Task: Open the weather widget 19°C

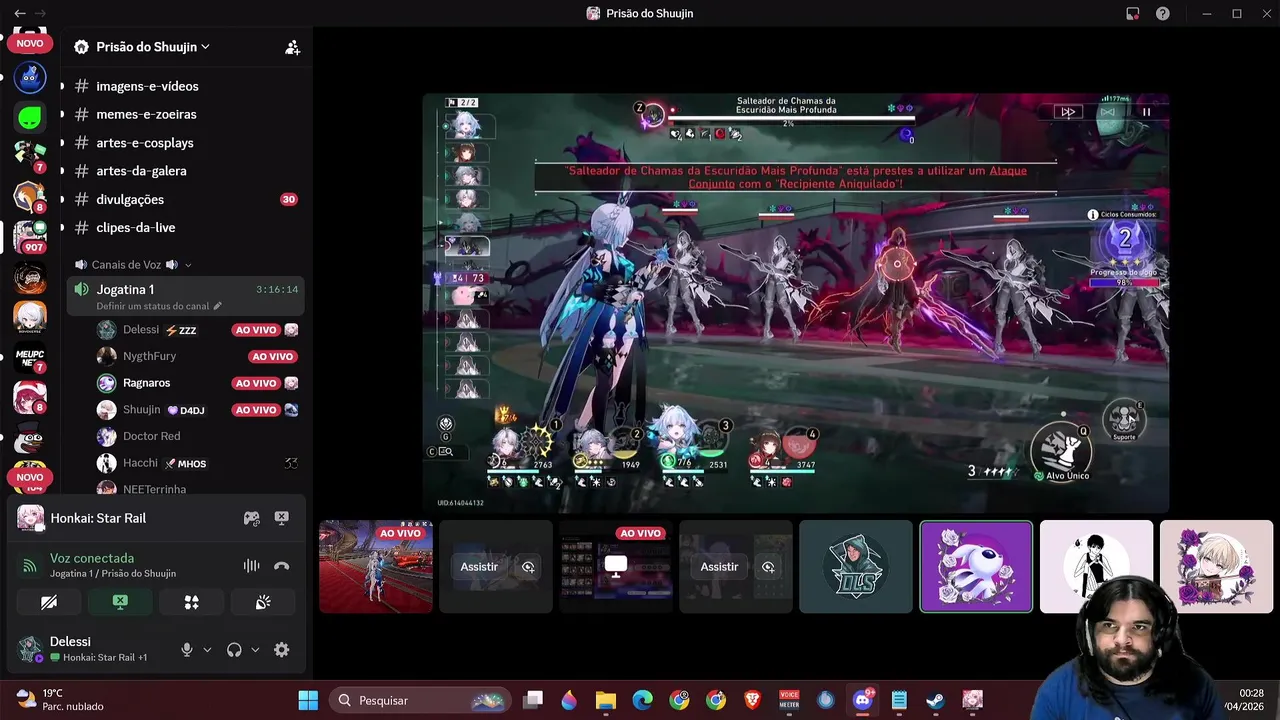Action: [60, 699]
